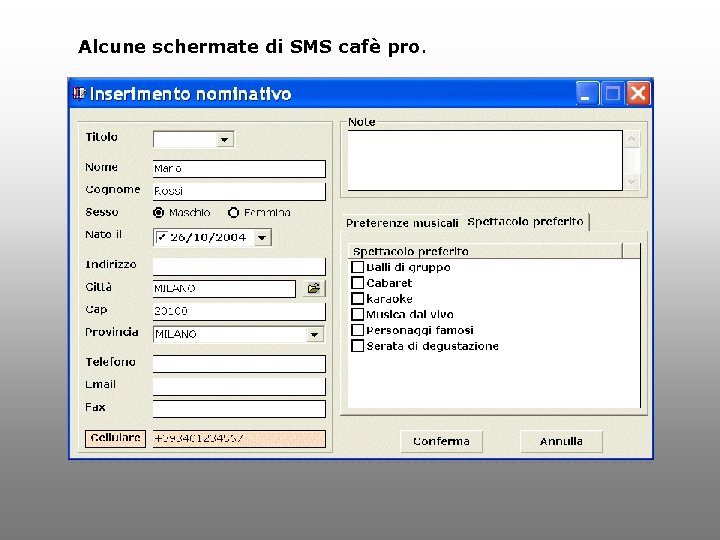
Task: Check the Serata di degustazione option
Action: point(357,346)
